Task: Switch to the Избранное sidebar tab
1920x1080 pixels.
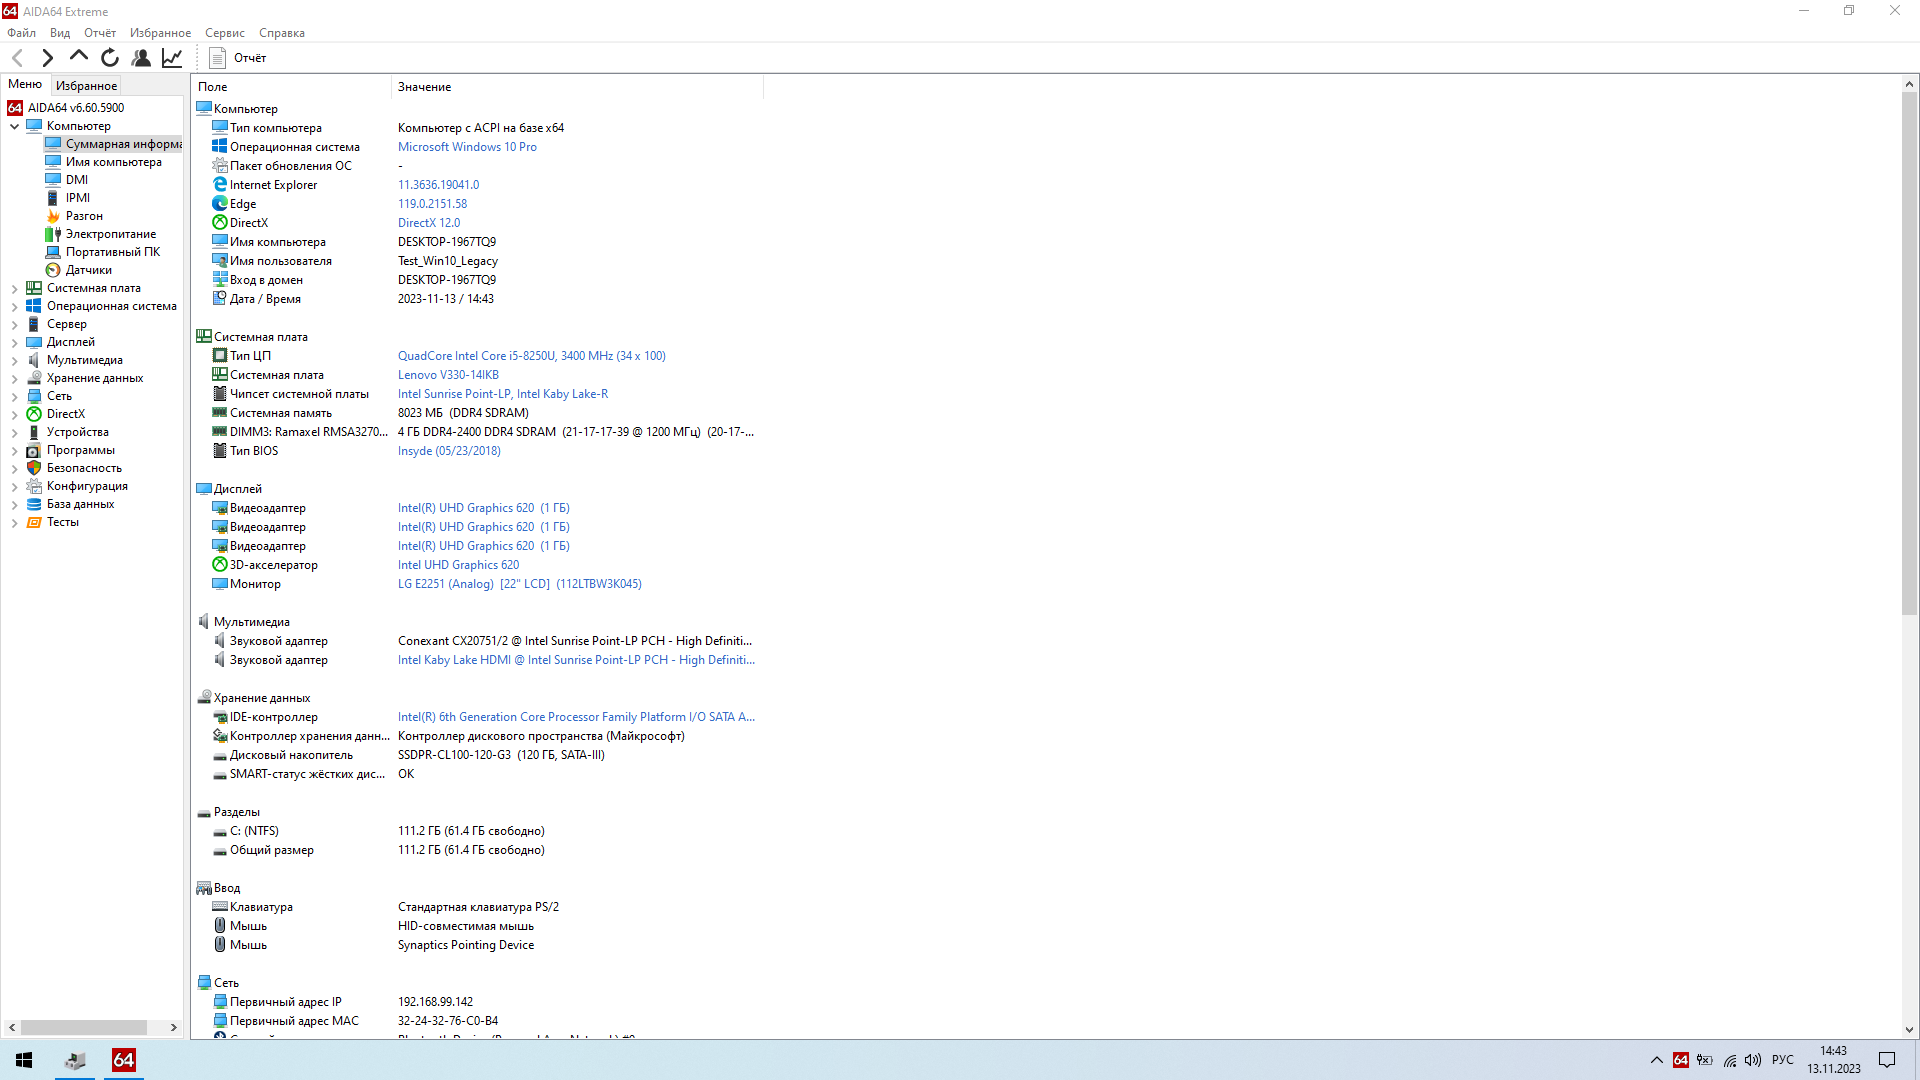Action: [x=86, y=86]
